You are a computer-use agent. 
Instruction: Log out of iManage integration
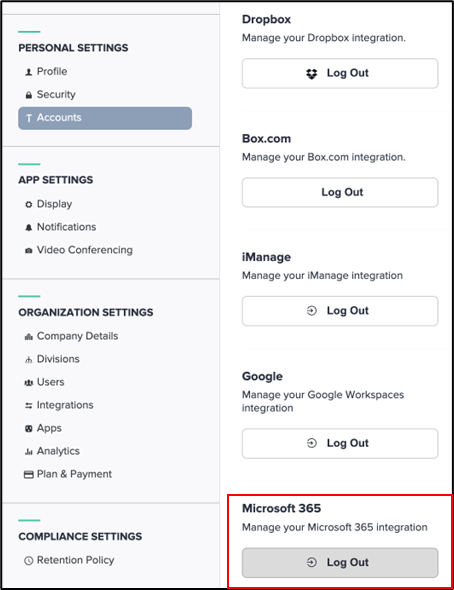[x=340, y=311]
